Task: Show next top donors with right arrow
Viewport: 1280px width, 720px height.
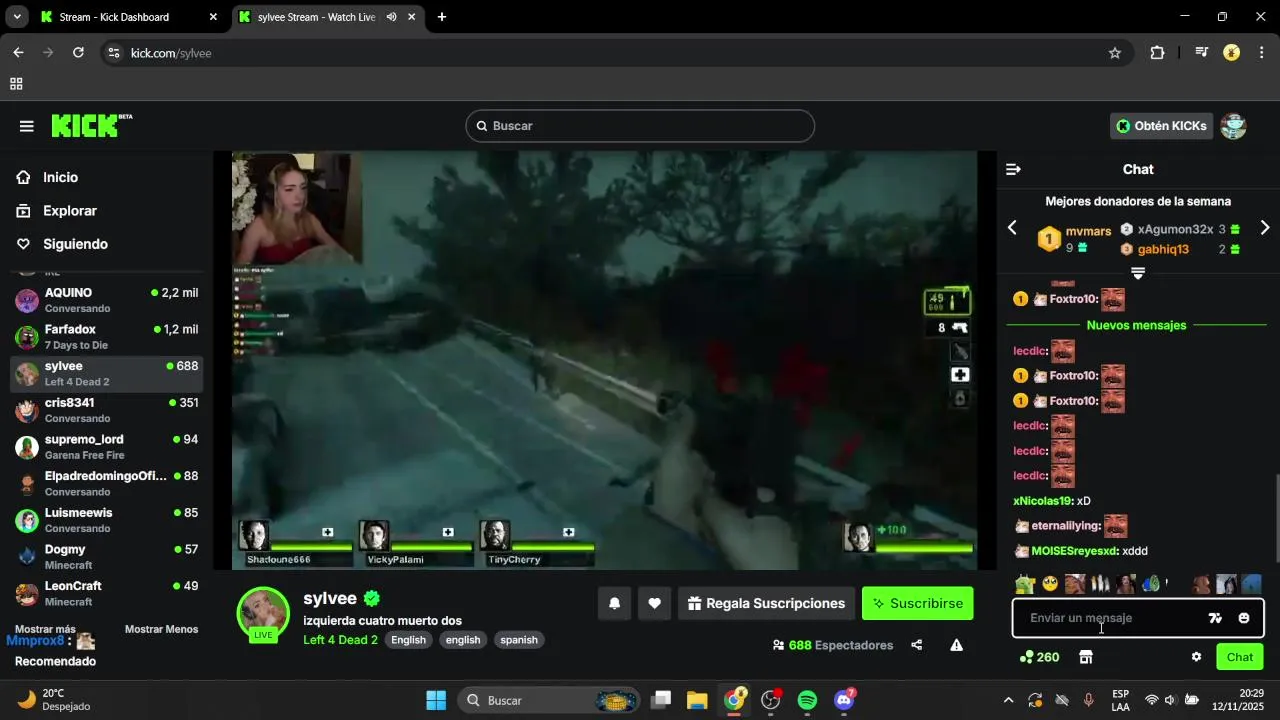Action: click(1264, 228)
